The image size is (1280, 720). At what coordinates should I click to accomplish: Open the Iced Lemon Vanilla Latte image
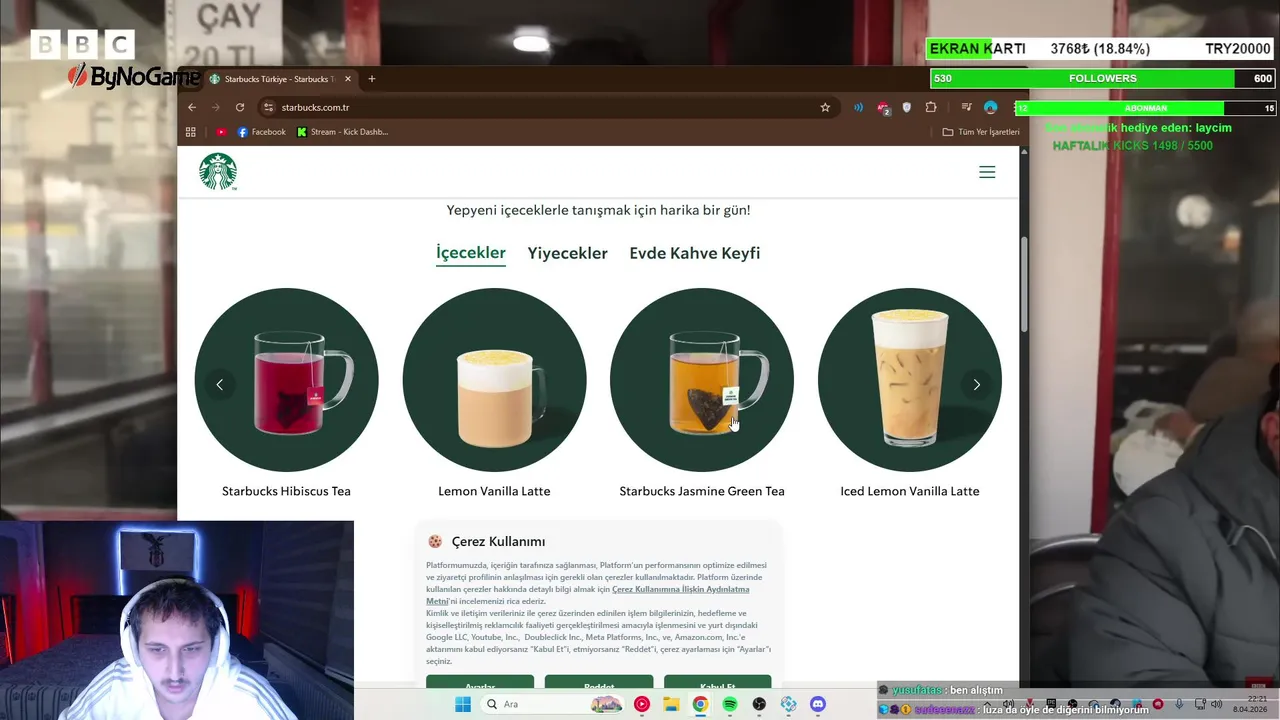[910, 380]
